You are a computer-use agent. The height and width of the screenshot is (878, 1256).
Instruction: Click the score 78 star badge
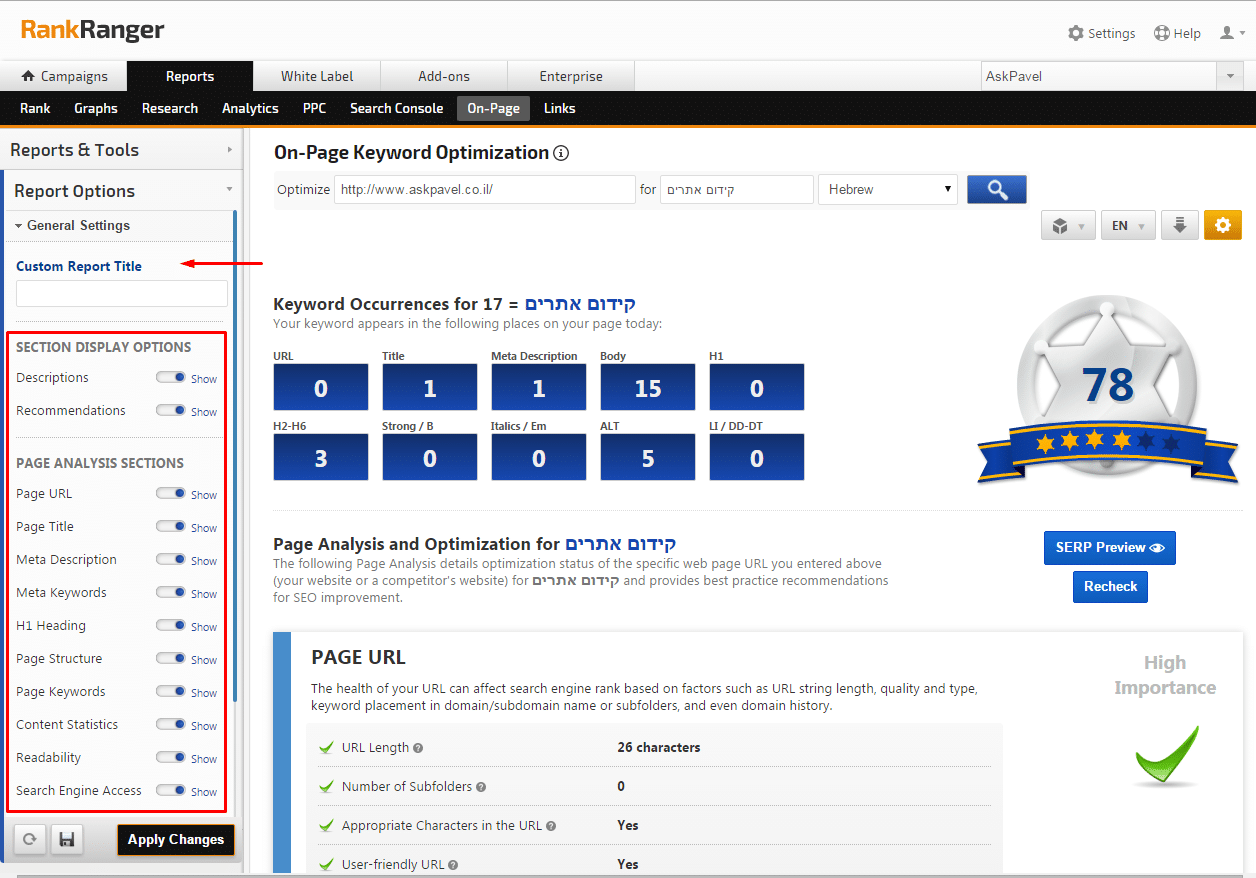pos(1107,391)
